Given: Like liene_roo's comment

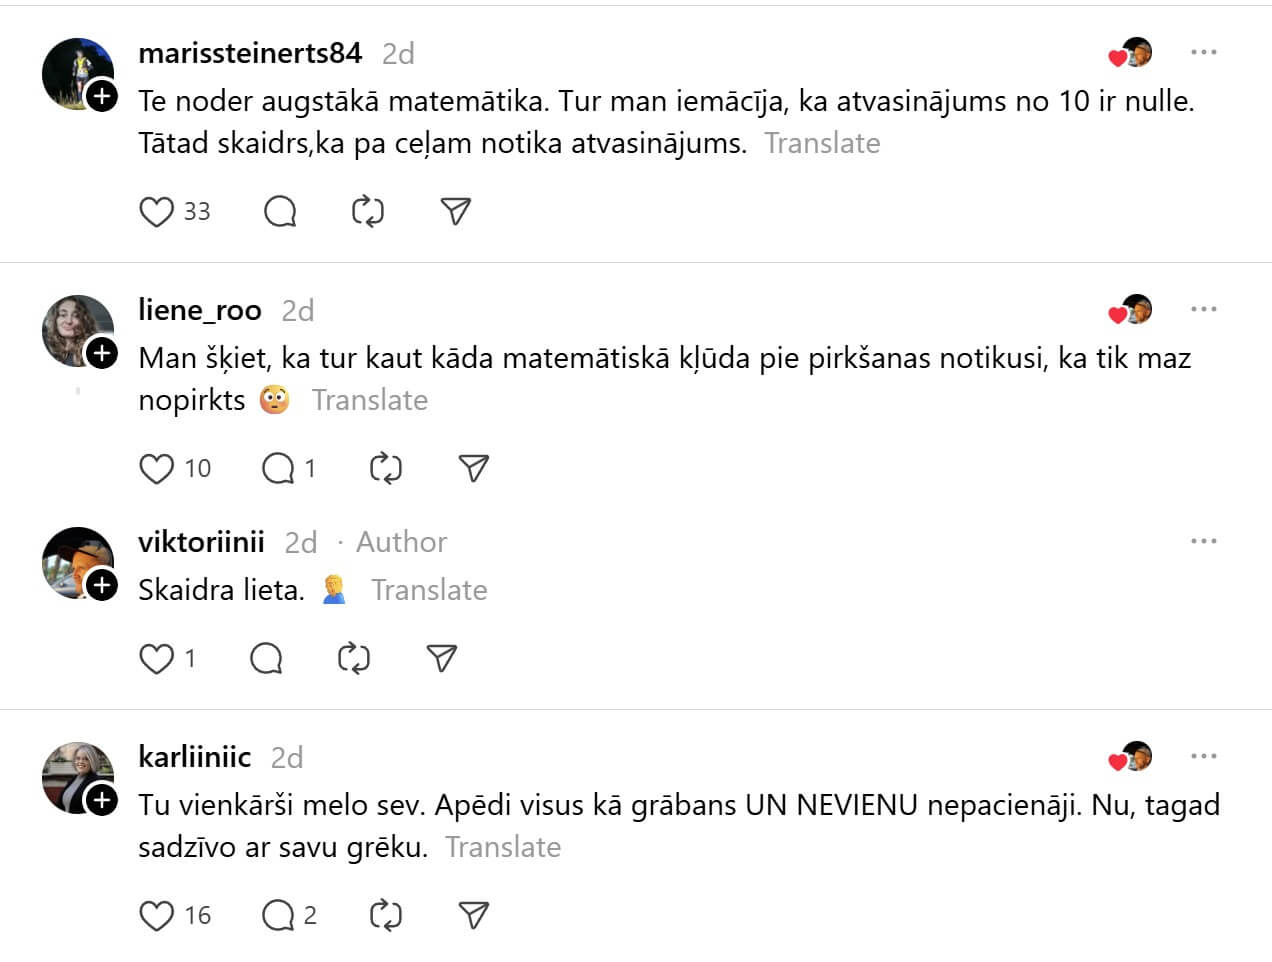Looking at the screenshot, I should (156, 469).
